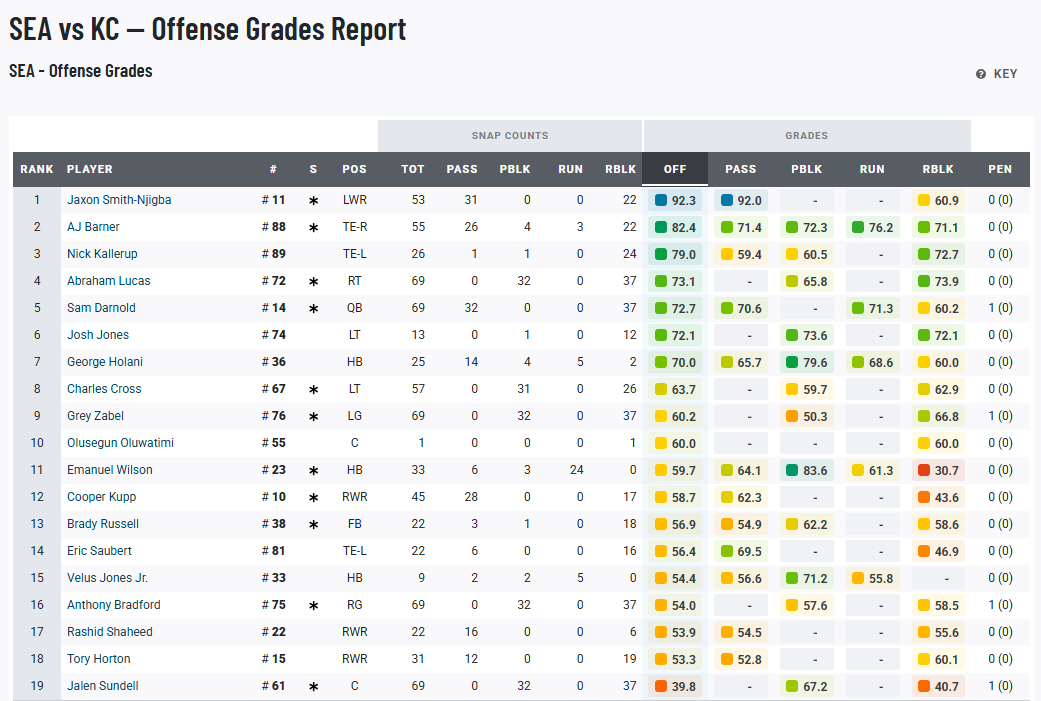The height and width of the screenshot is (701, 1041).
Task: Click the FB position in Brady Russell's row
Action: click(x=355, y=524)
